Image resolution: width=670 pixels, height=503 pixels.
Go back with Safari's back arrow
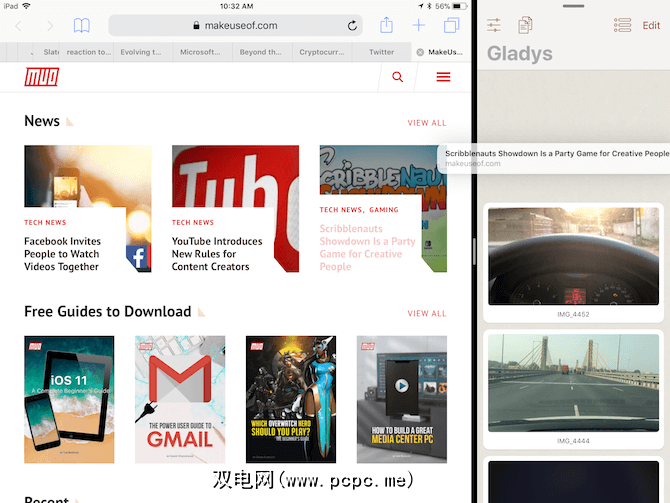coord(18,26)
